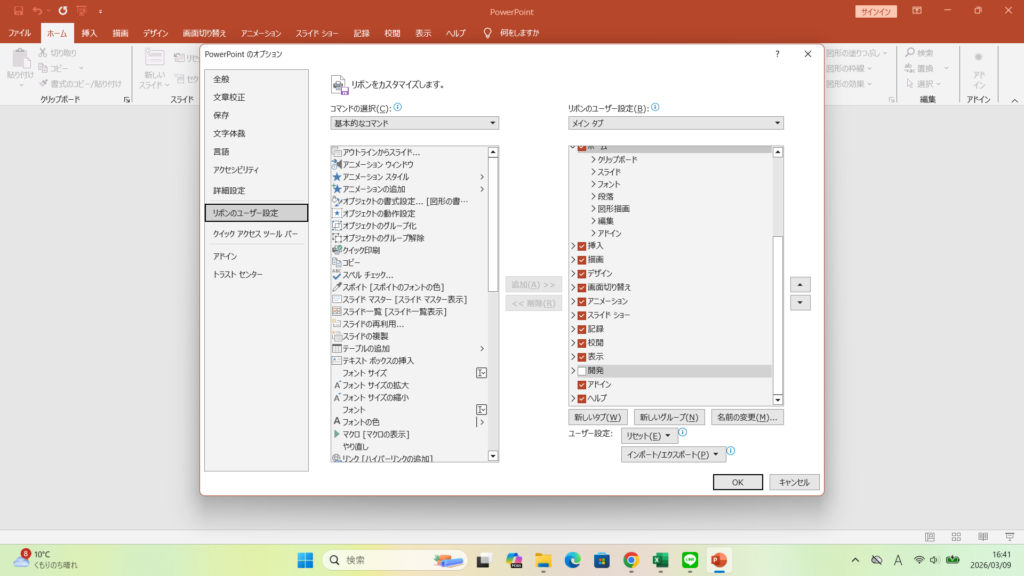Expand the Insert (挿入) tab tree node

pyautogui.click(x=573, y=245)
